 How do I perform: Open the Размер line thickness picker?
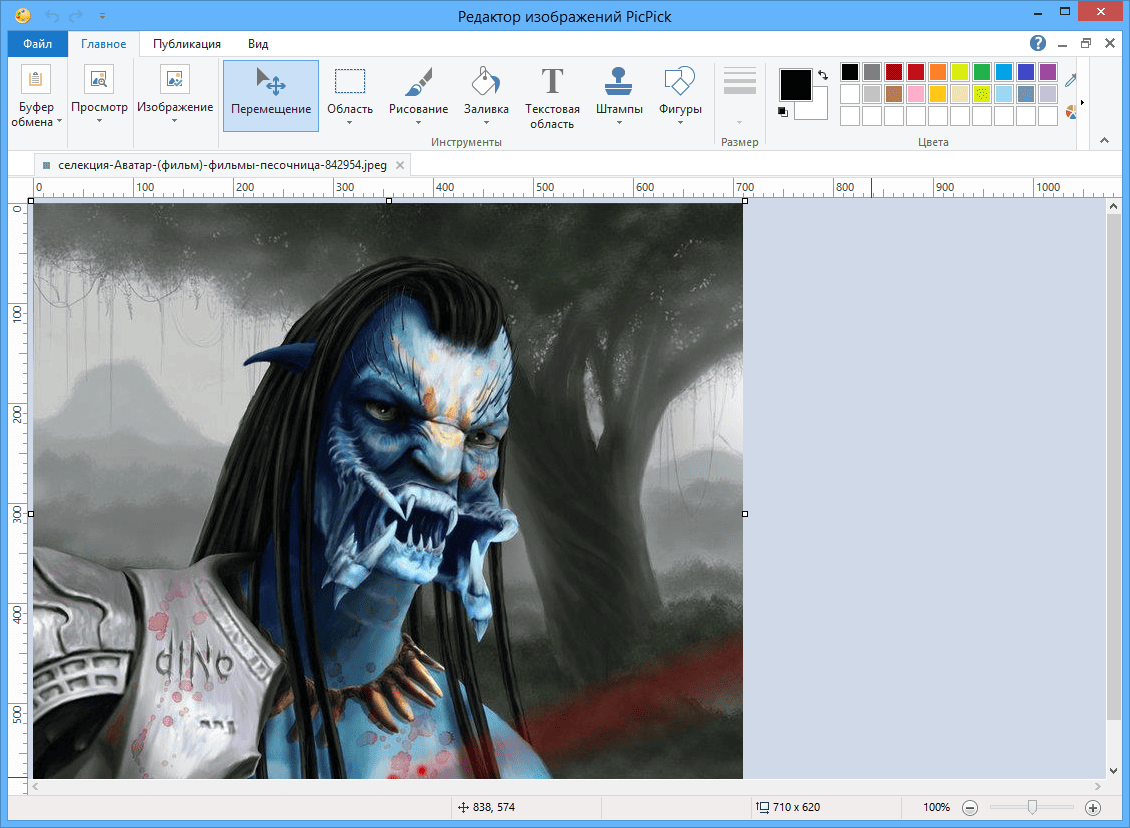point(739,95)
